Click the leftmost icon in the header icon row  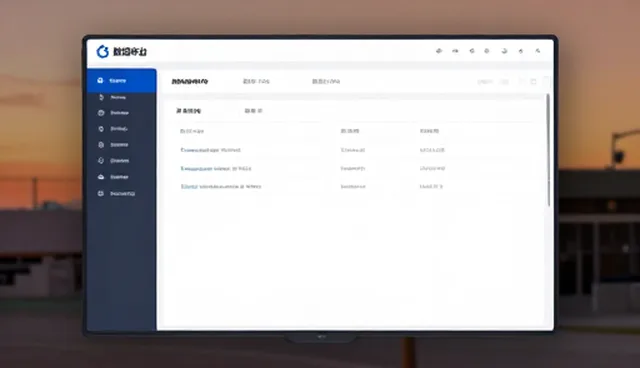coord(439,51)
